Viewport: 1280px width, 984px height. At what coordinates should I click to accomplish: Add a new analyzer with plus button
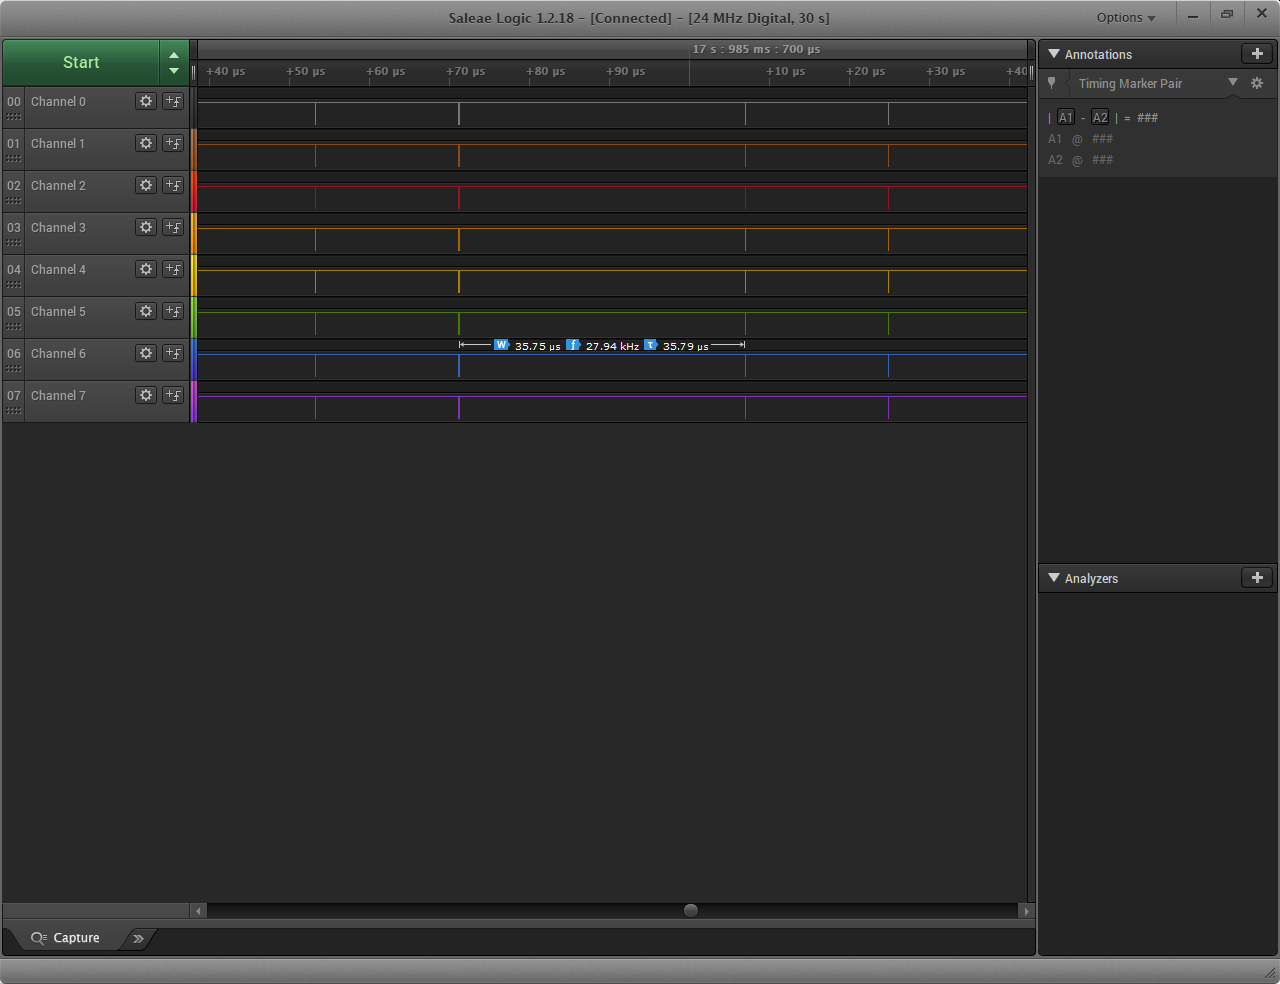pyautogui.click(x=1257, y=578)
